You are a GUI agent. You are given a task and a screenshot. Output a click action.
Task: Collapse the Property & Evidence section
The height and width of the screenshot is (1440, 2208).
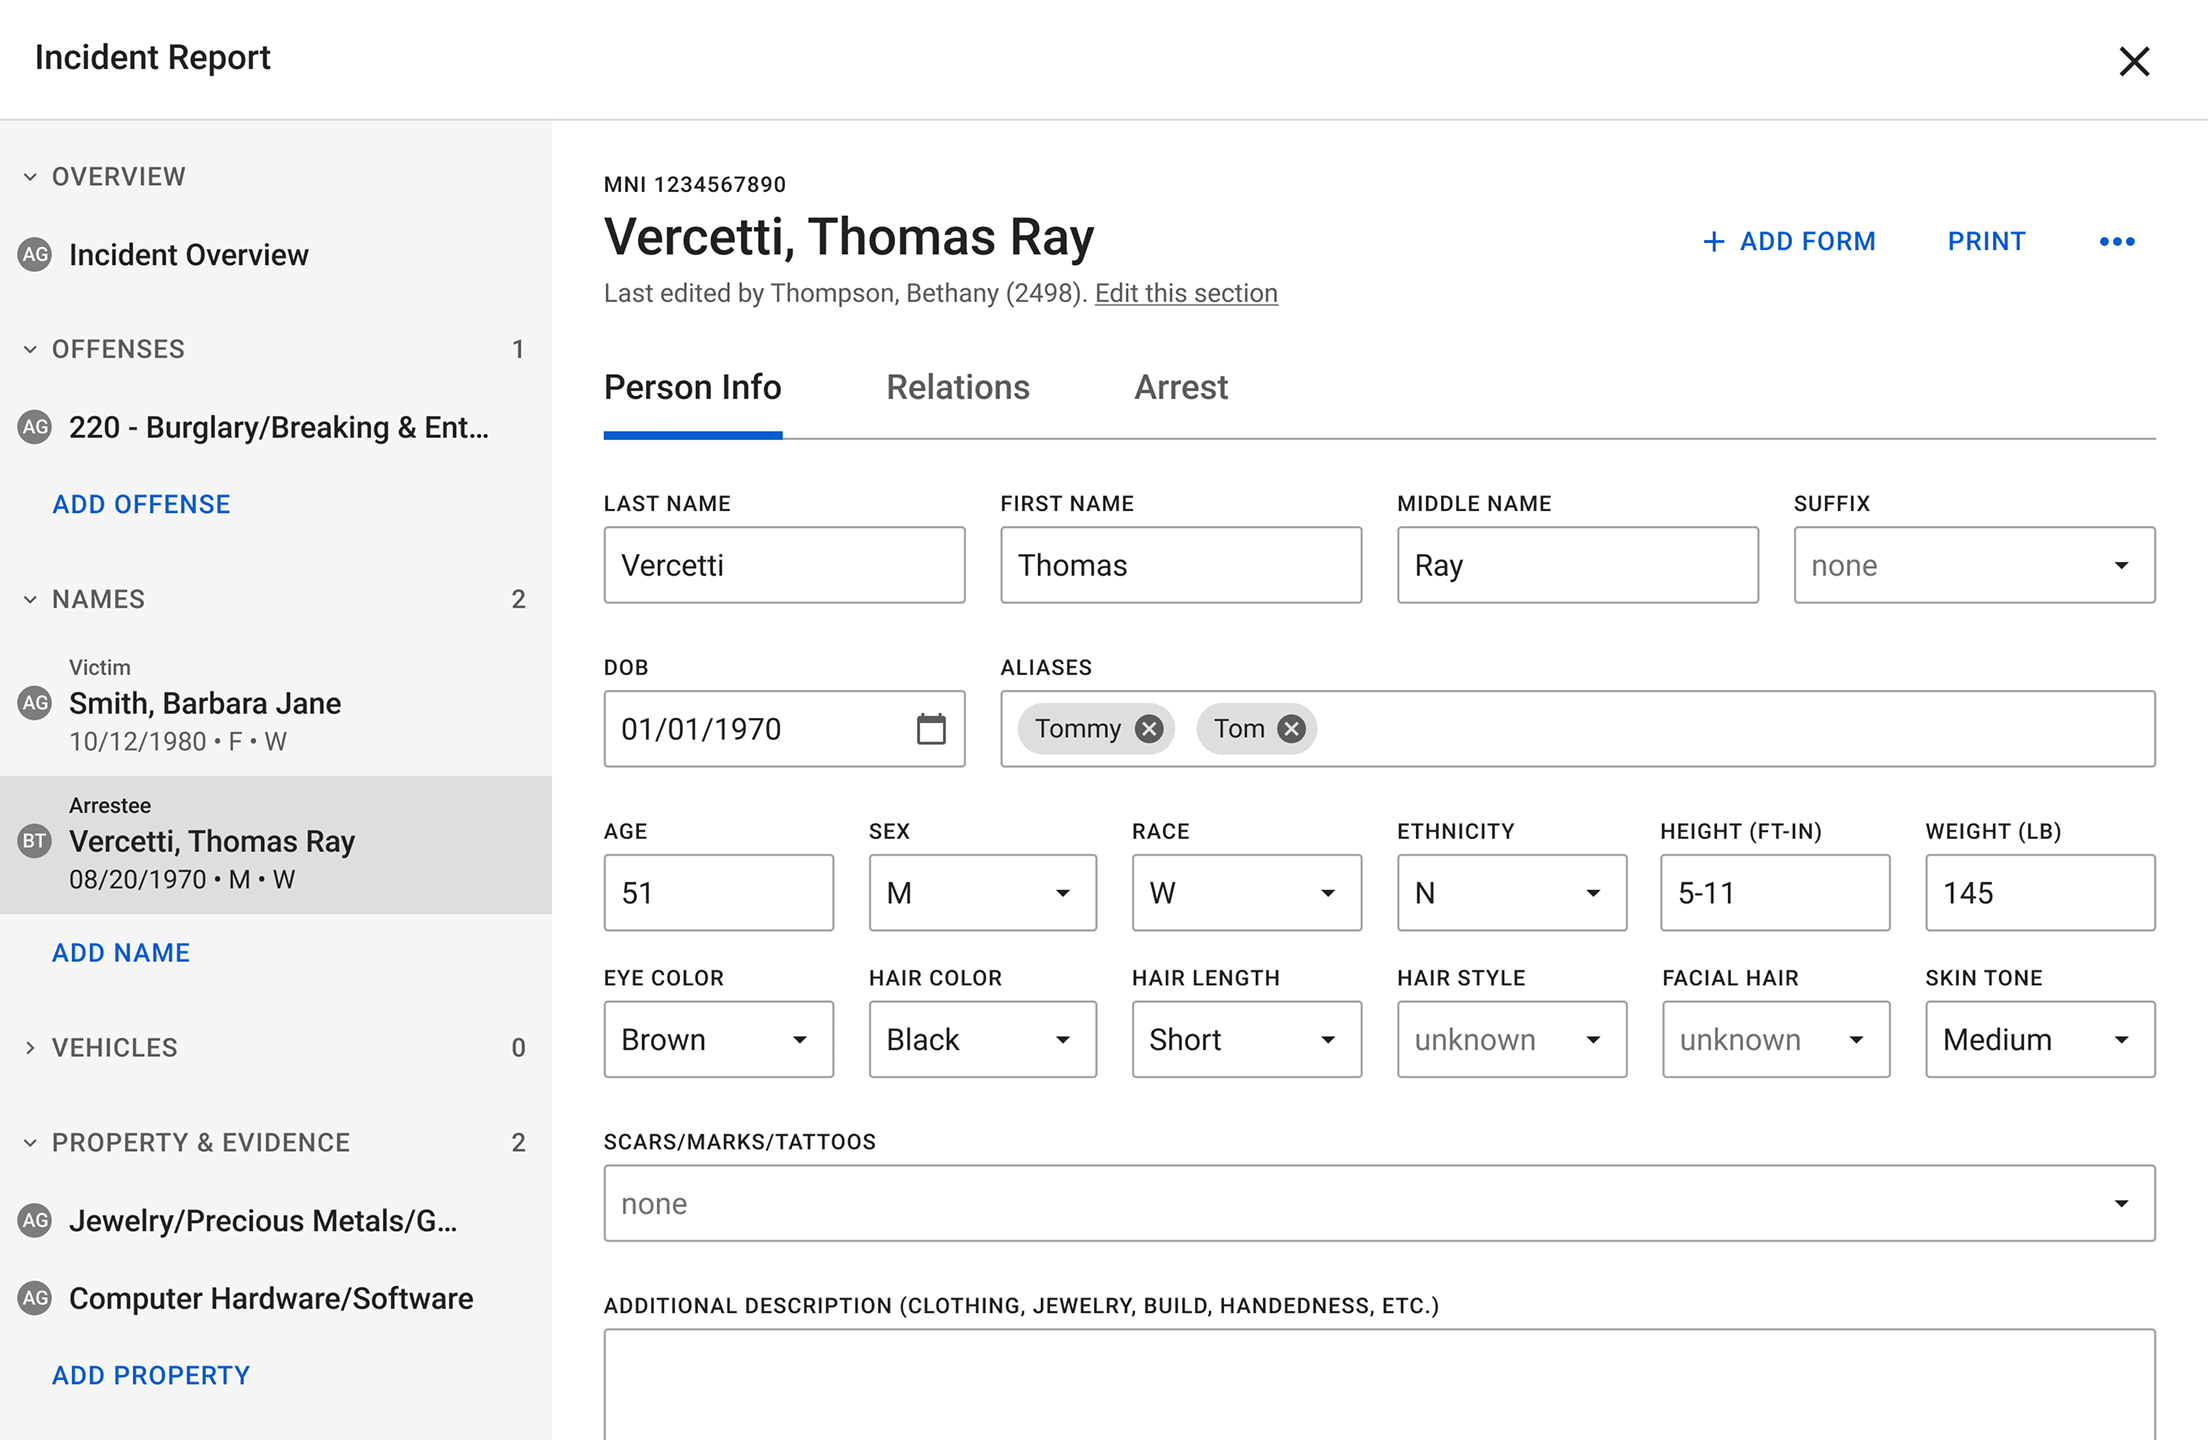coord(30,1142)
